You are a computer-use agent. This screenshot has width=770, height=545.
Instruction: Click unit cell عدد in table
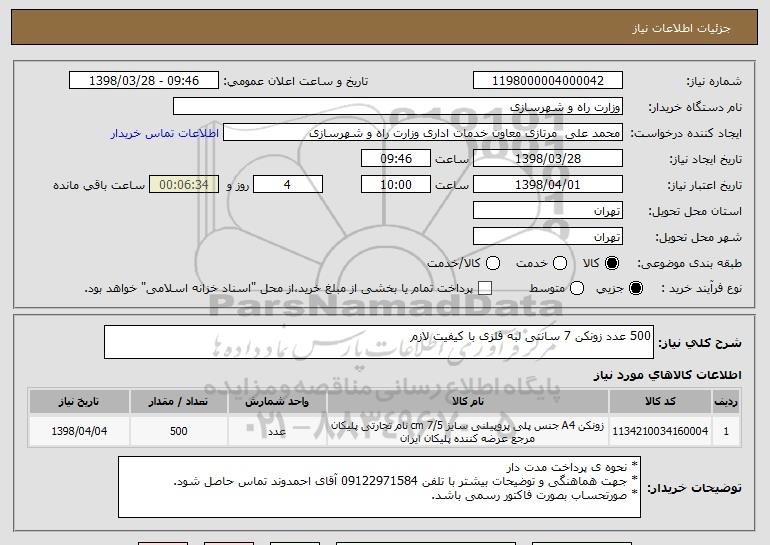[277, 431]
